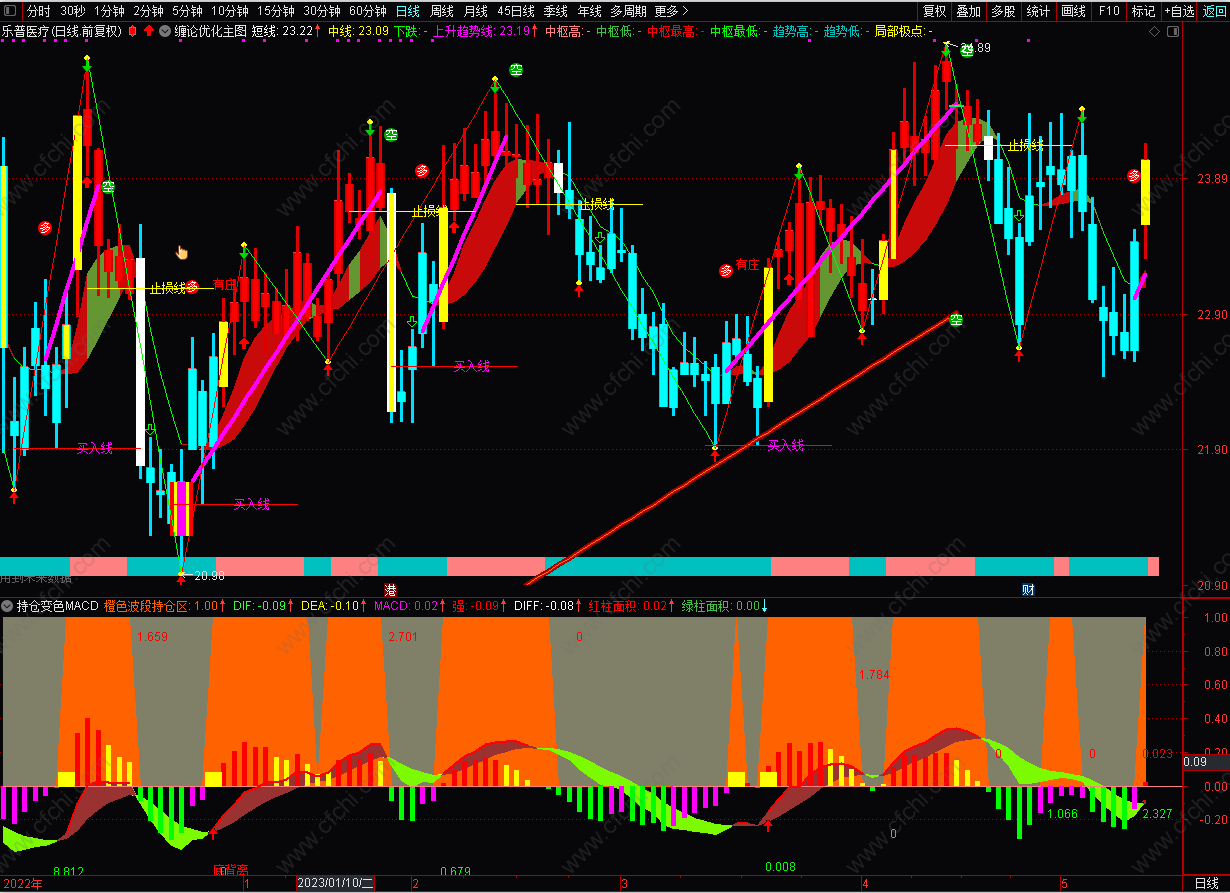Select the 30秒 period
1230x893 pixels.
coord(72,11)
